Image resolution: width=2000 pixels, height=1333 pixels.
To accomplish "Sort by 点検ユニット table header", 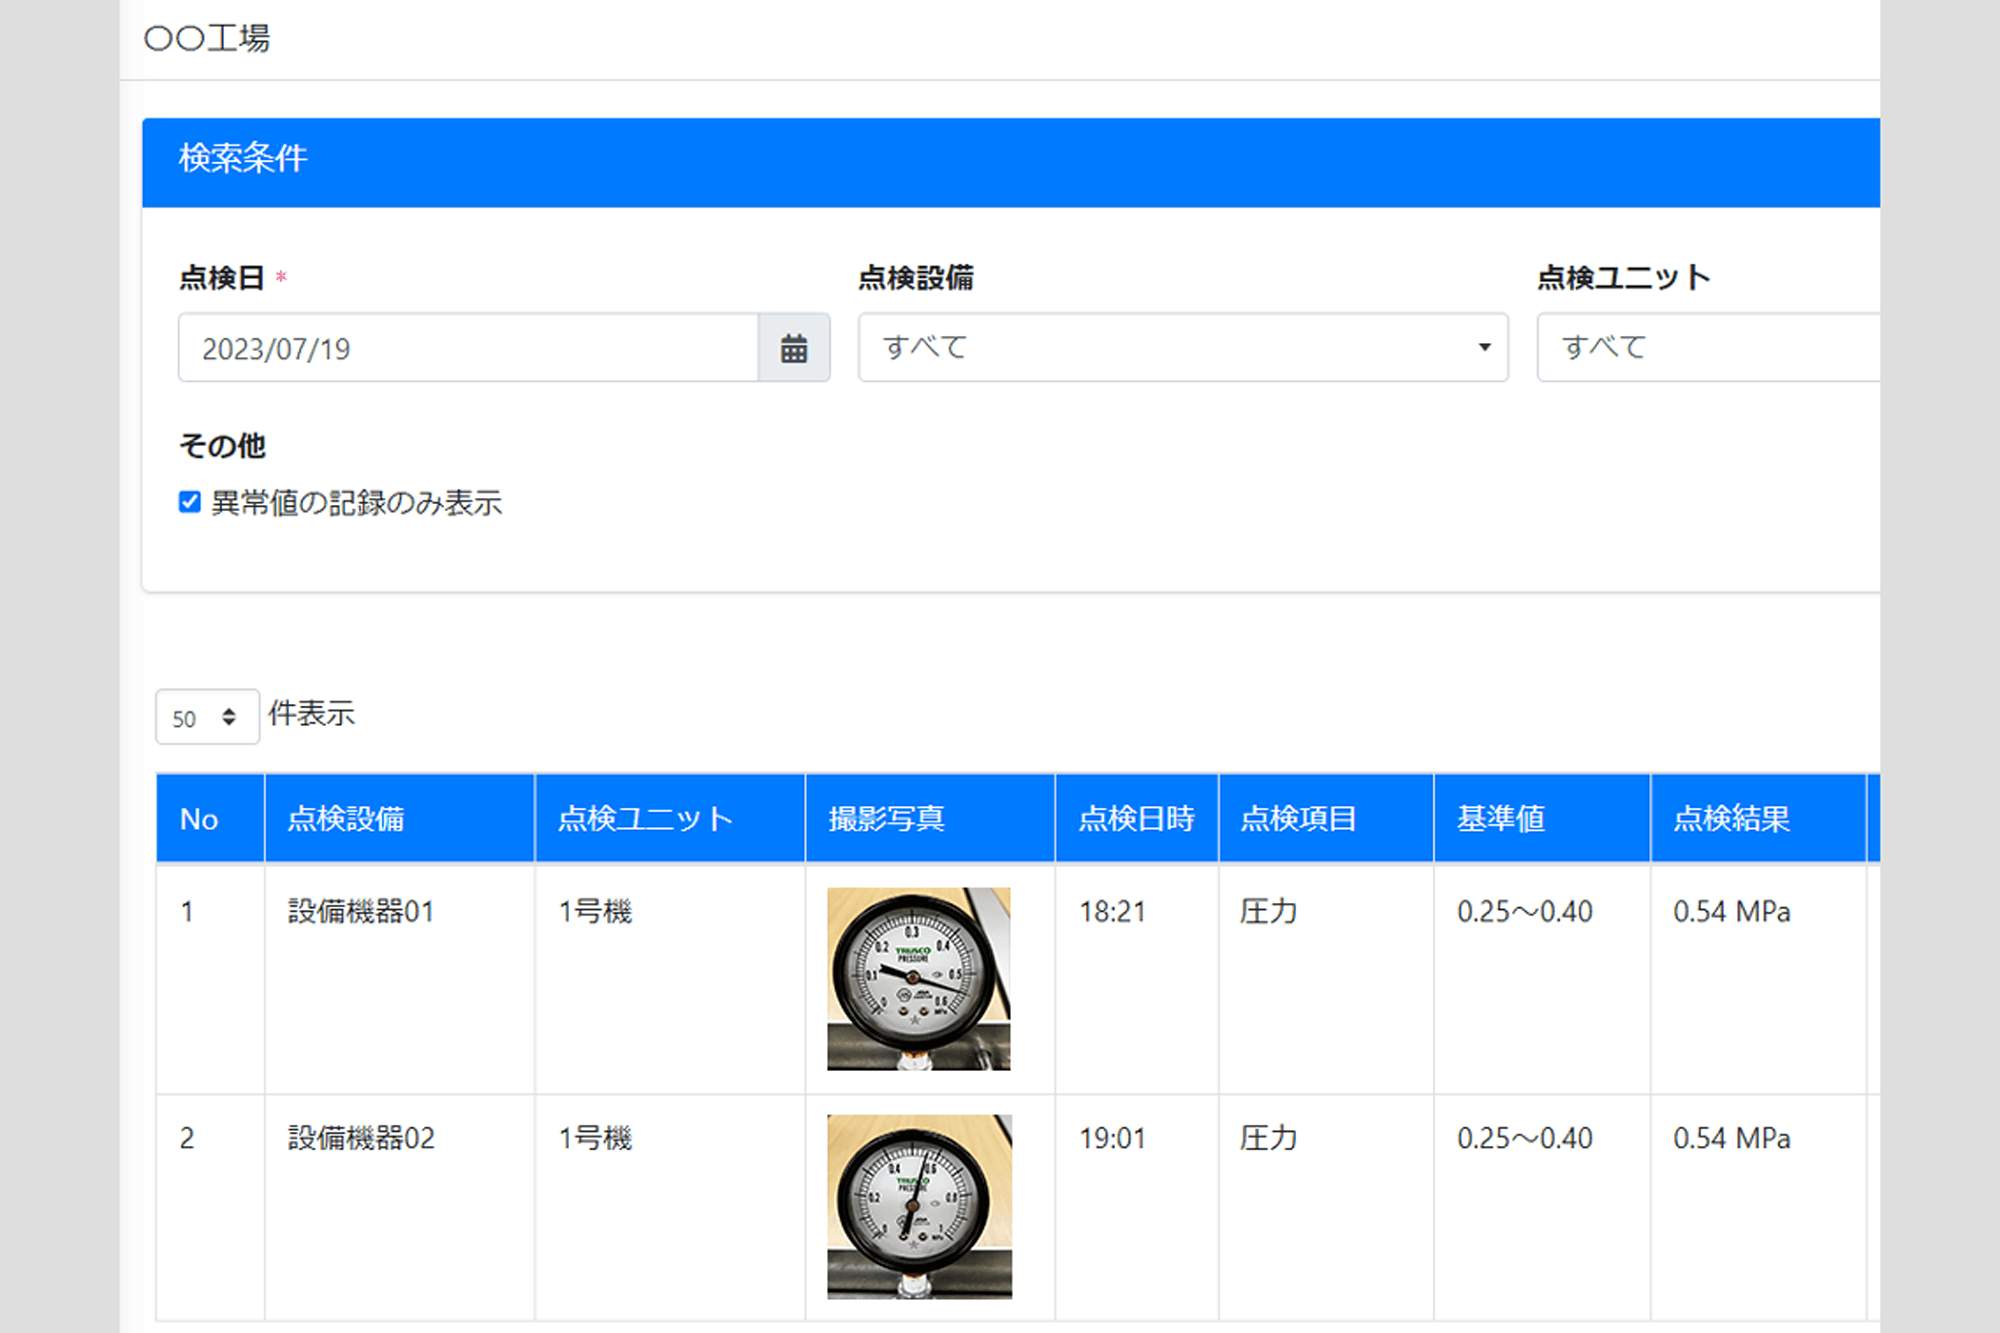I will (x=645, y=819).
